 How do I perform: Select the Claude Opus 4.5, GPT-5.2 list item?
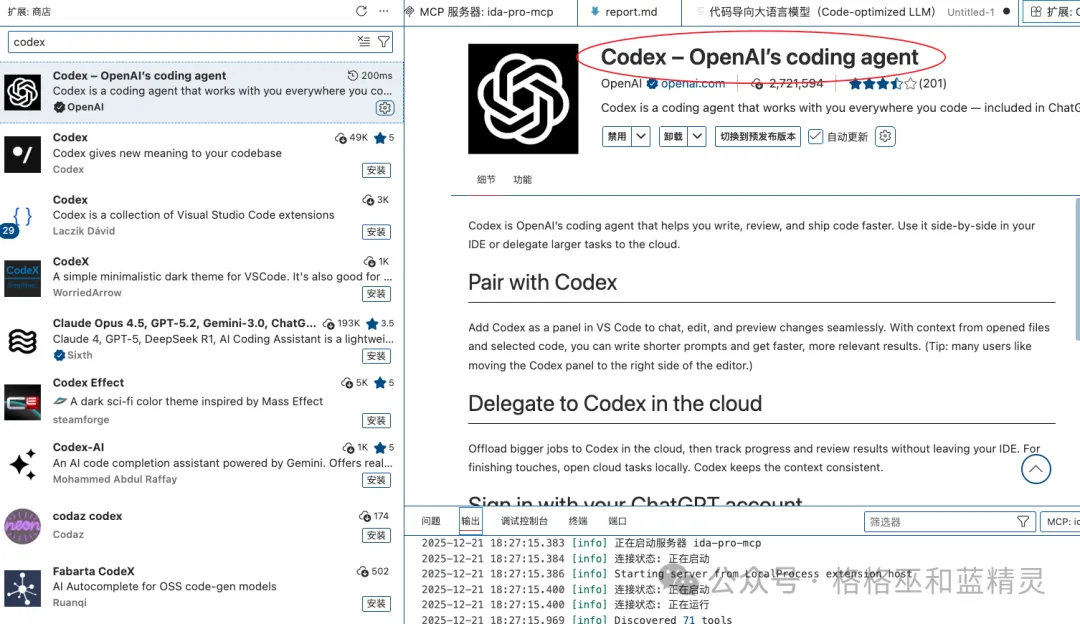click(202, 340)
